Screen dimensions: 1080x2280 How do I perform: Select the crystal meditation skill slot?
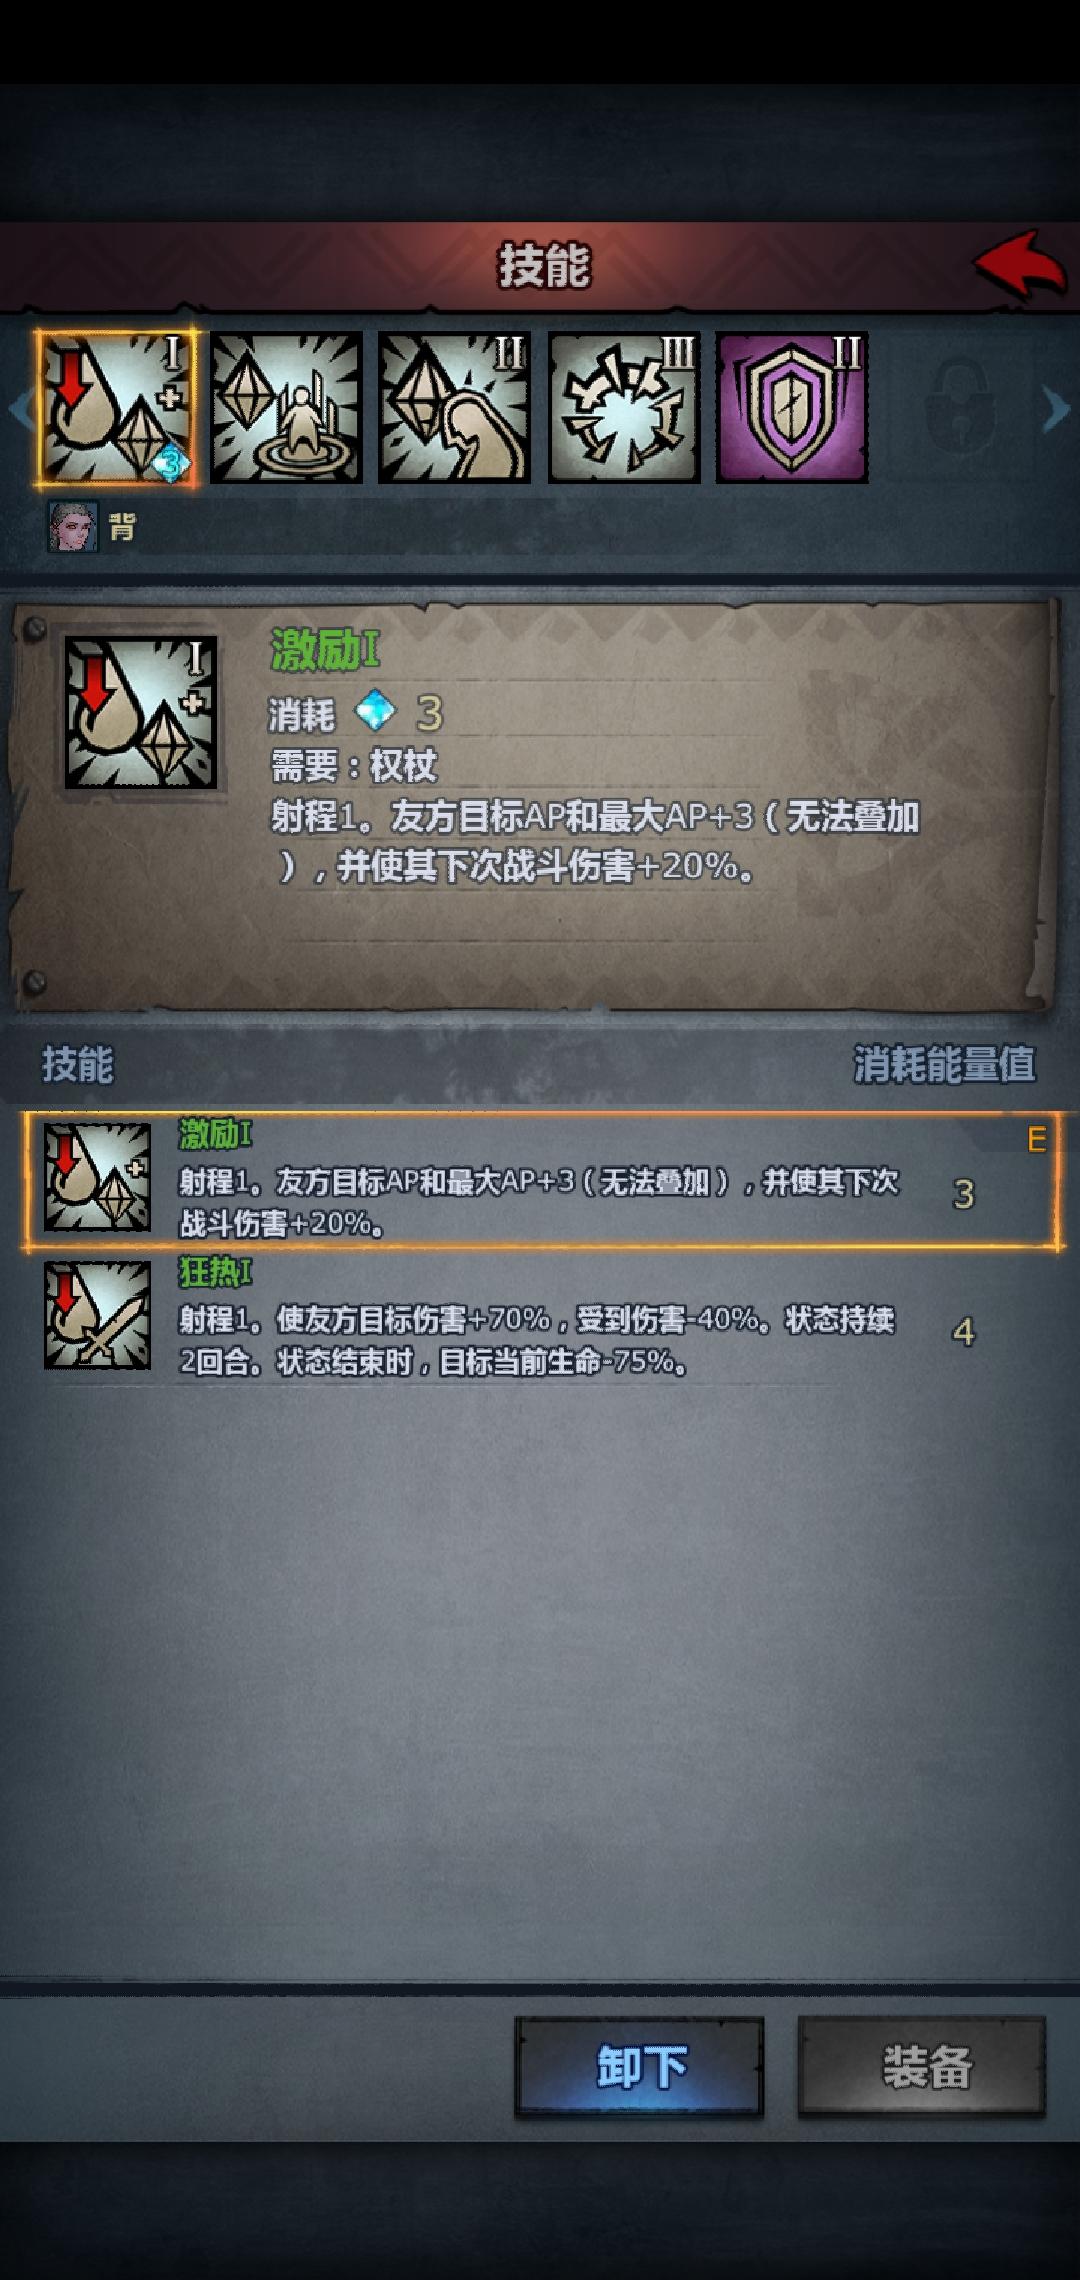coord(285,409)
